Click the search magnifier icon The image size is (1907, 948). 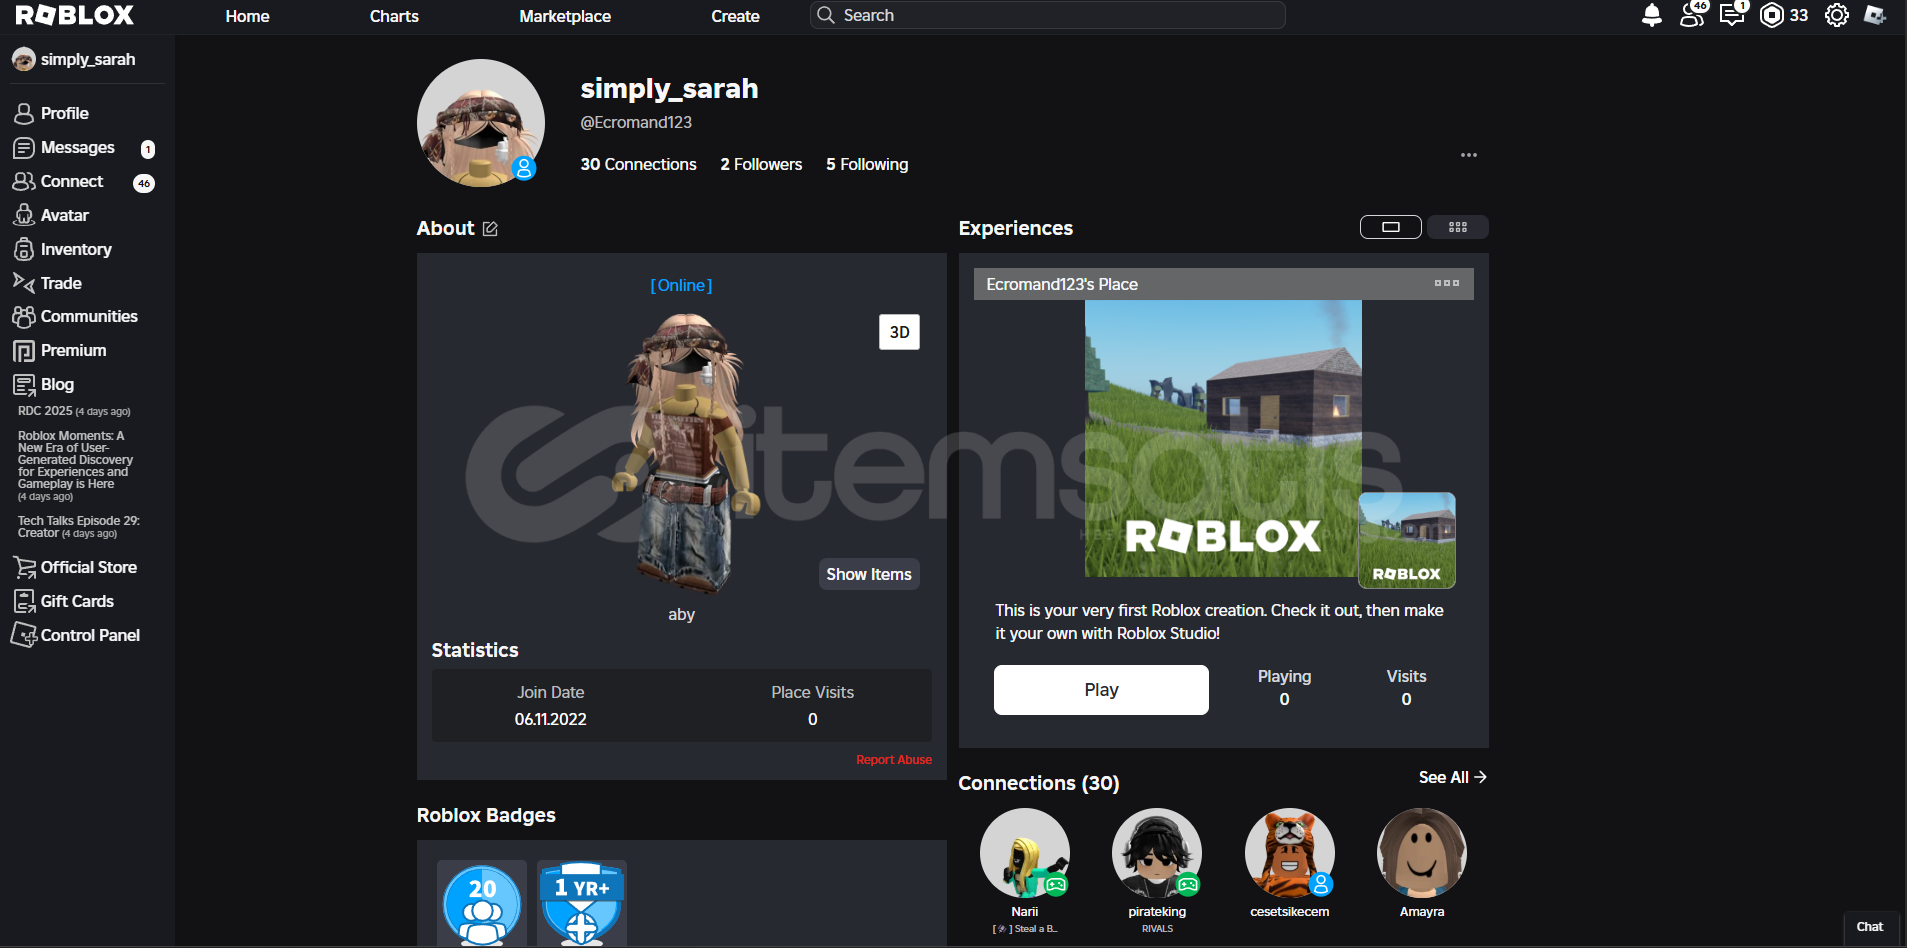825,15
